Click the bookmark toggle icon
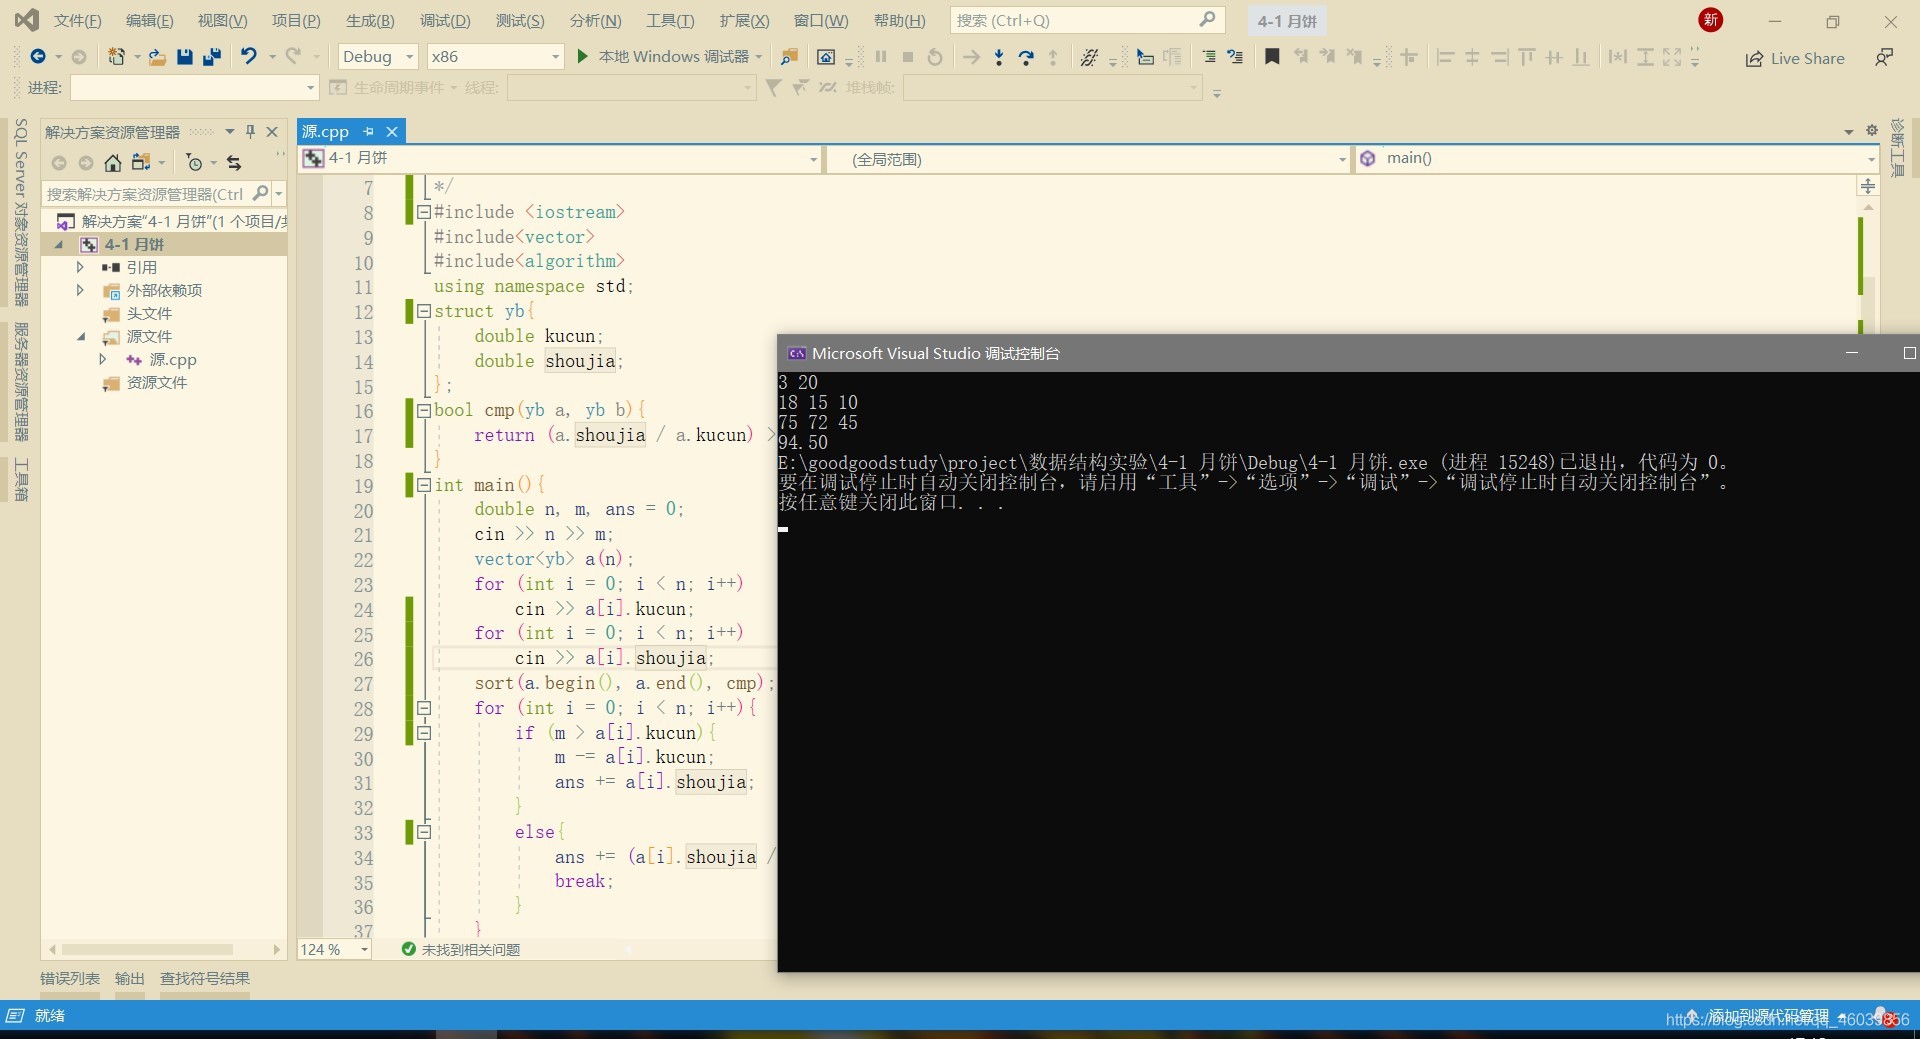1920x1039 pixels. (x=1272, y=57)
